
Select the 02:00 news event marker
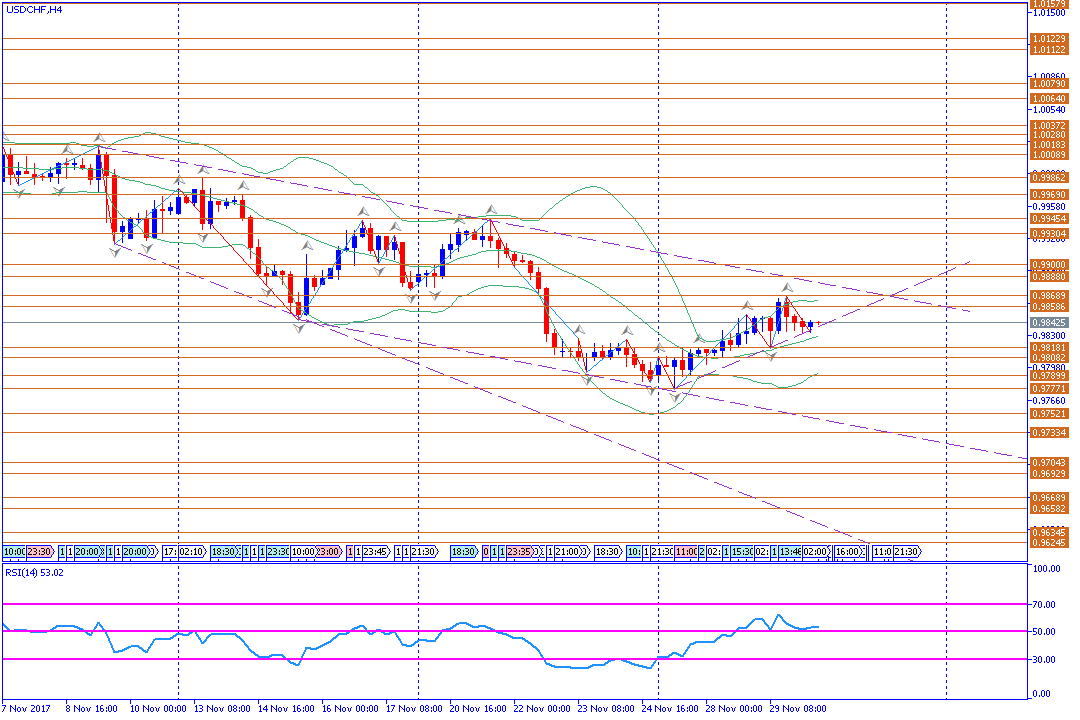(816, 552)
